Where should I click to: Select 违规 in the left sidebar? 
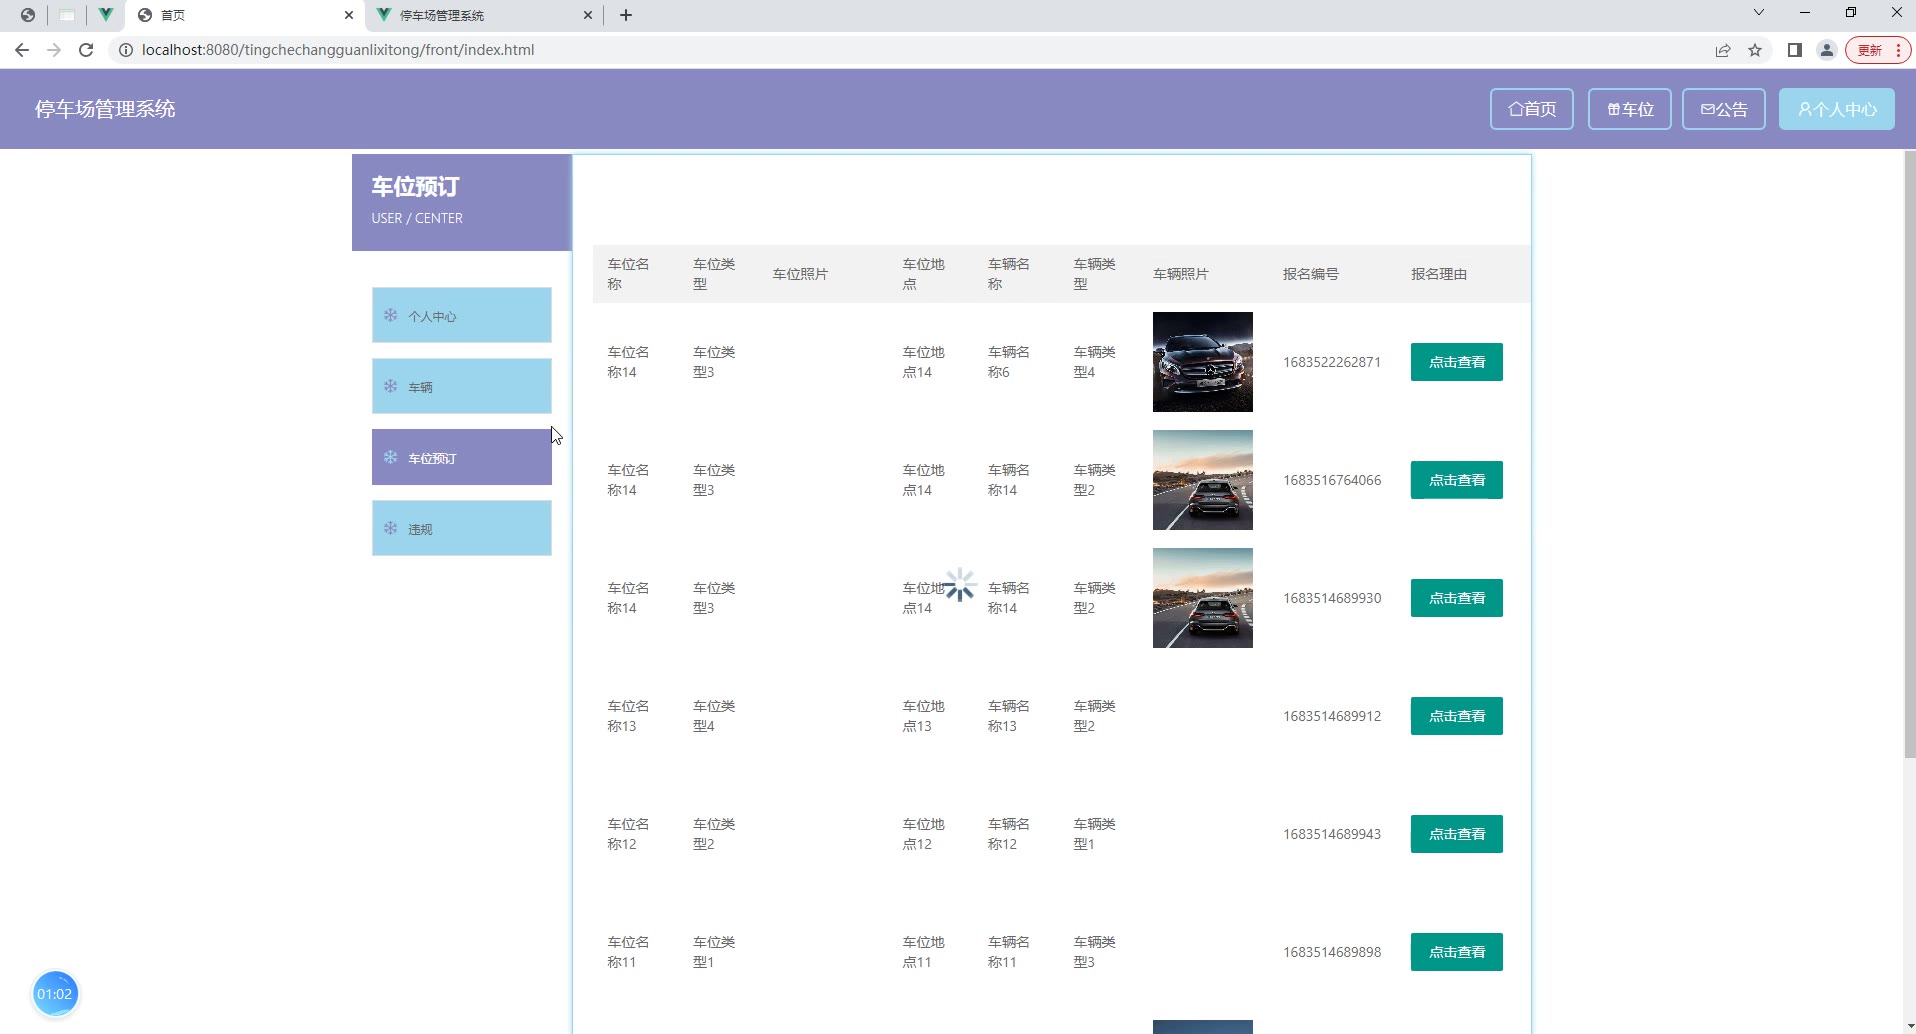point(461,528)
